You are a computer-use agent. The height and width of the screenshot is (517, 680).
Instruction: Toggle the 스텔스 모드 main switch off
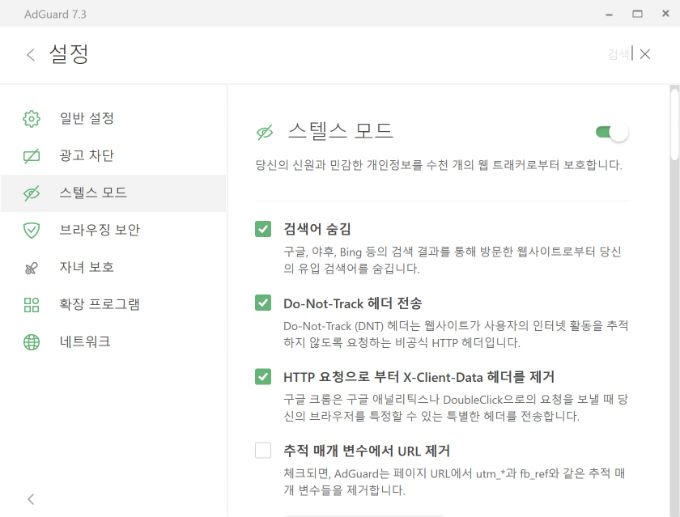tap(612, 132)
